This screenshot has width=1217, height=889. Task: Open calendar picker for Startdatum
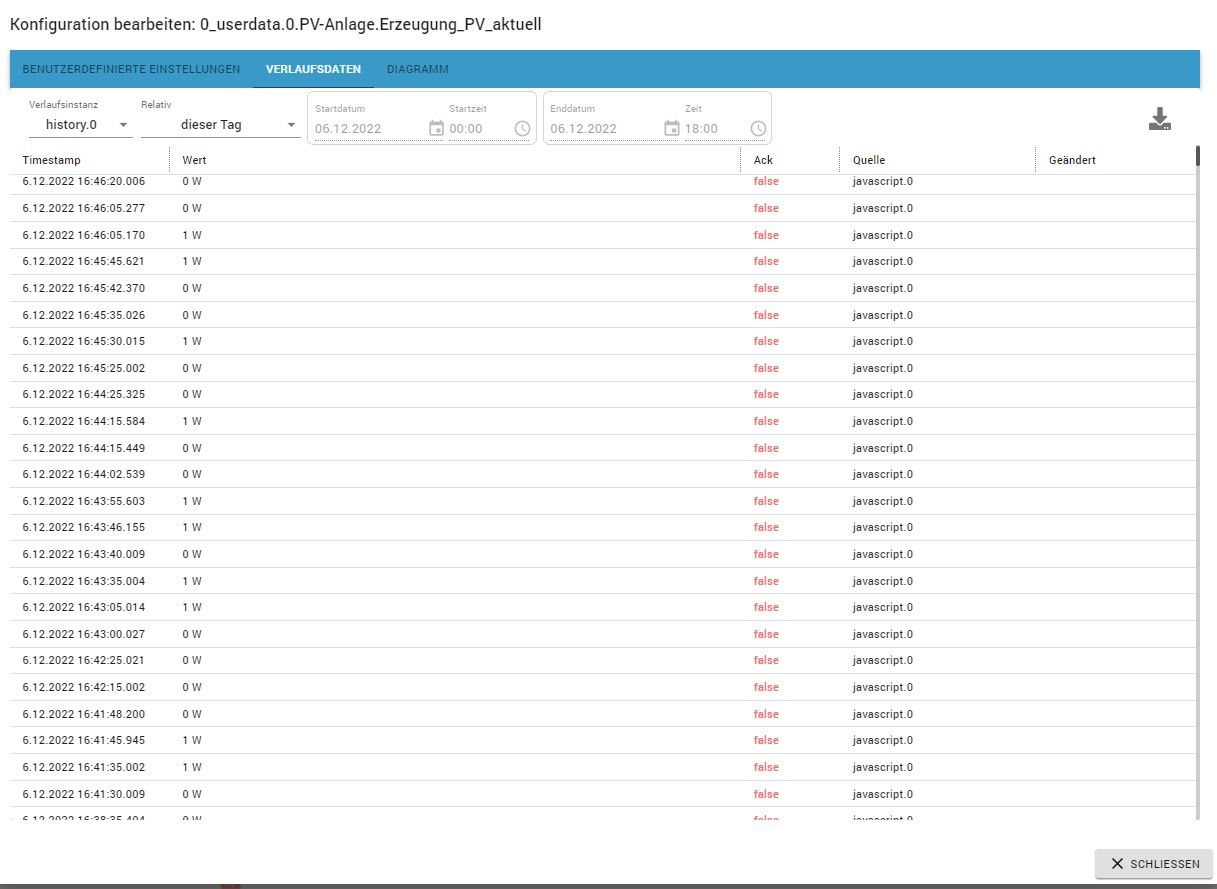click(436, 128)
